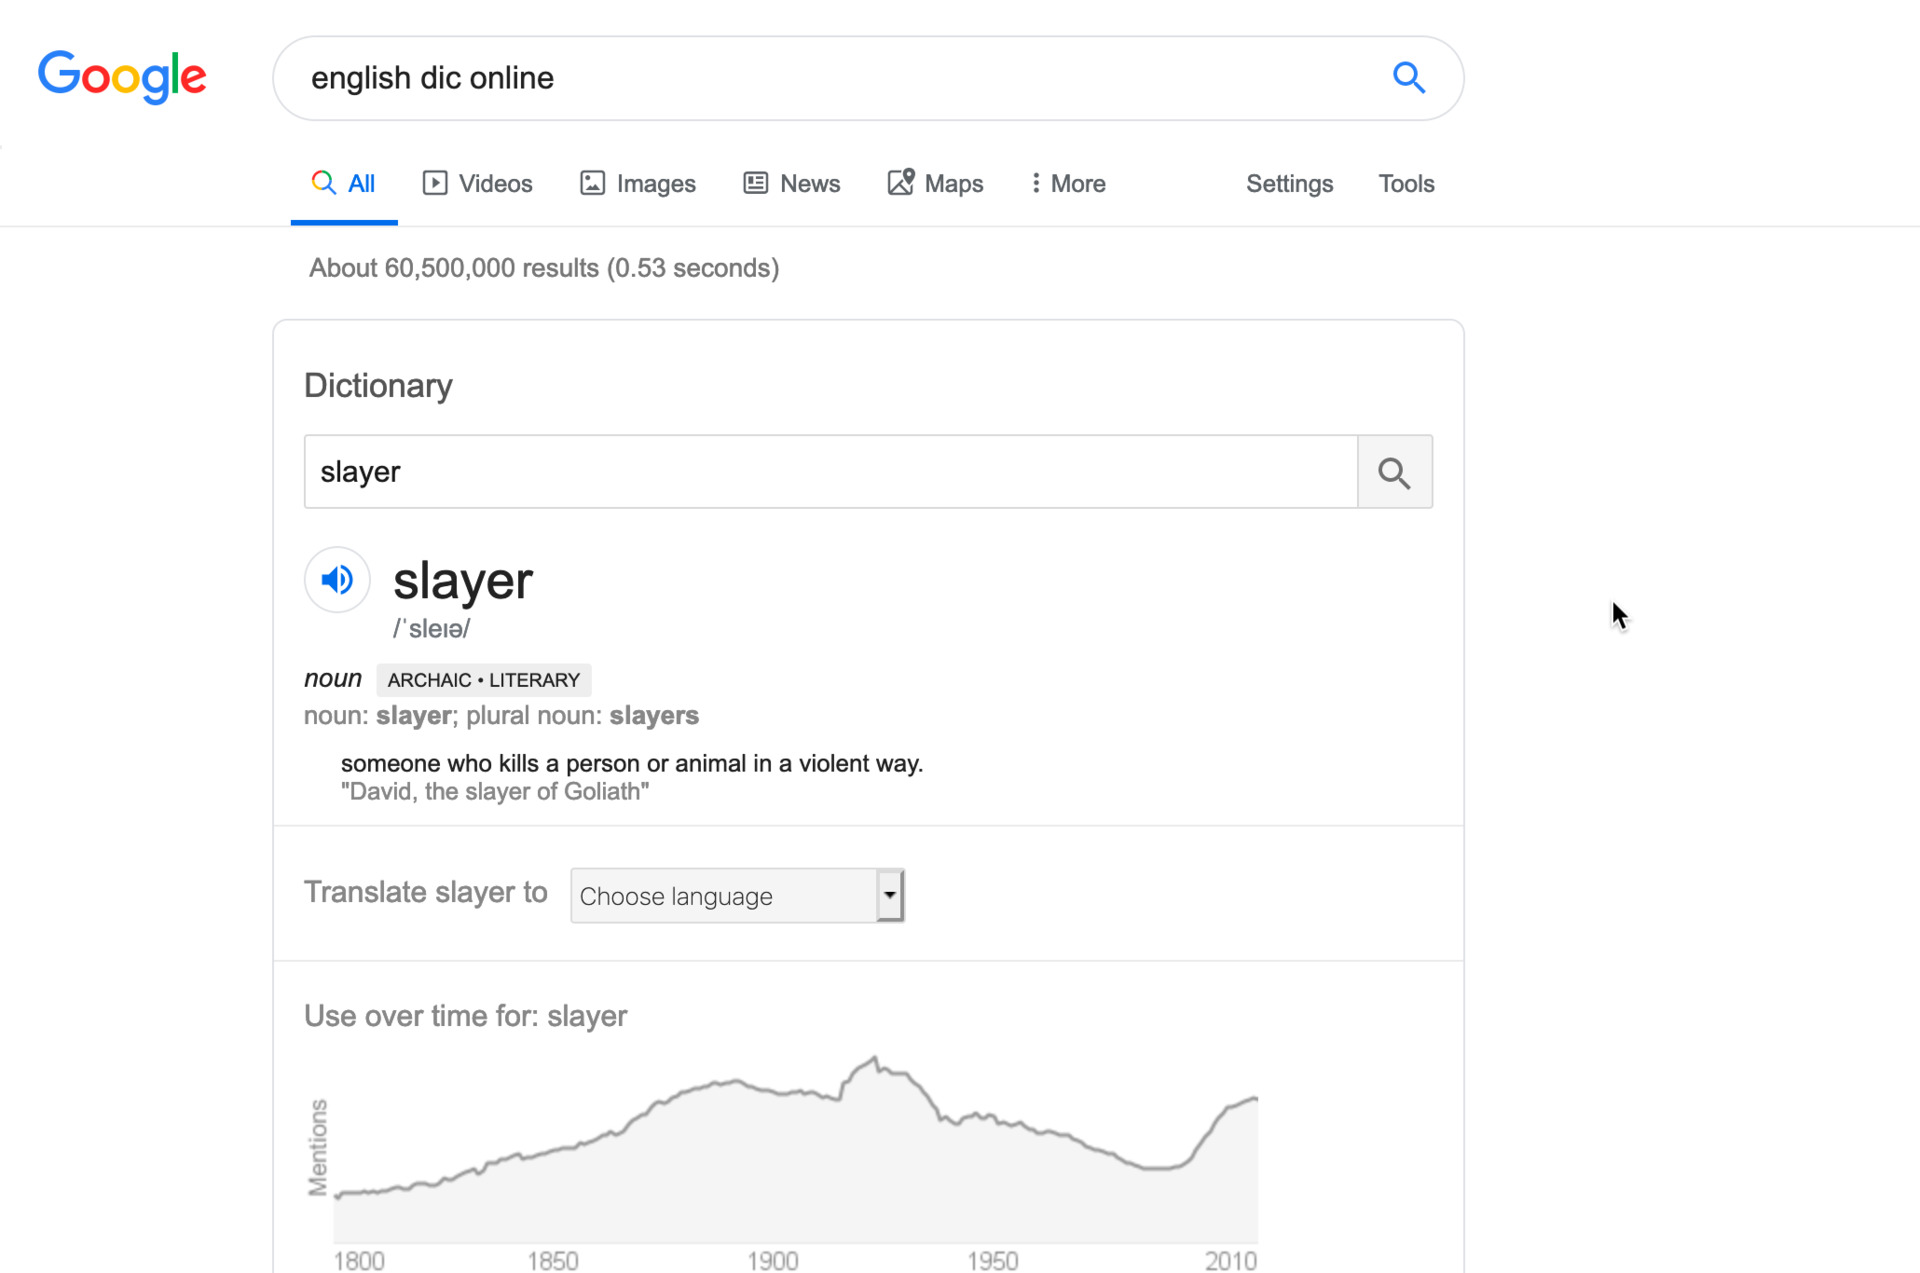Click the Maps pin icon
Screen dimensions: 1920x1273
(x=900, y=182)
